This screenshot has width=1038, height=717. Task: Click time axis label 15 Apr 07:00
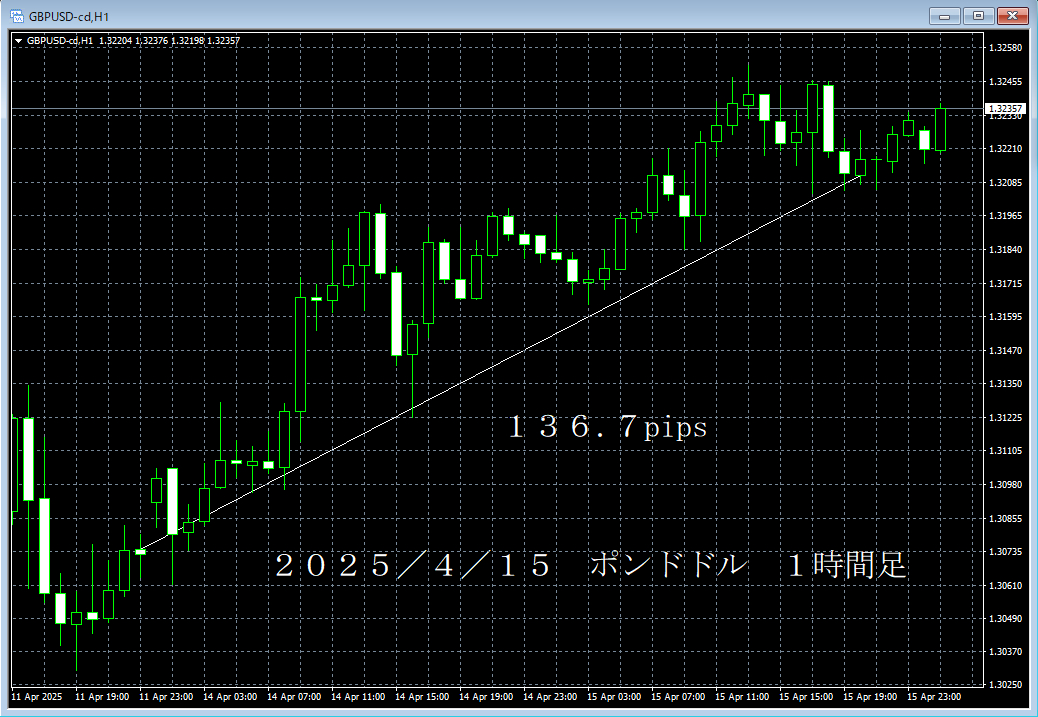tap(679, 696)
